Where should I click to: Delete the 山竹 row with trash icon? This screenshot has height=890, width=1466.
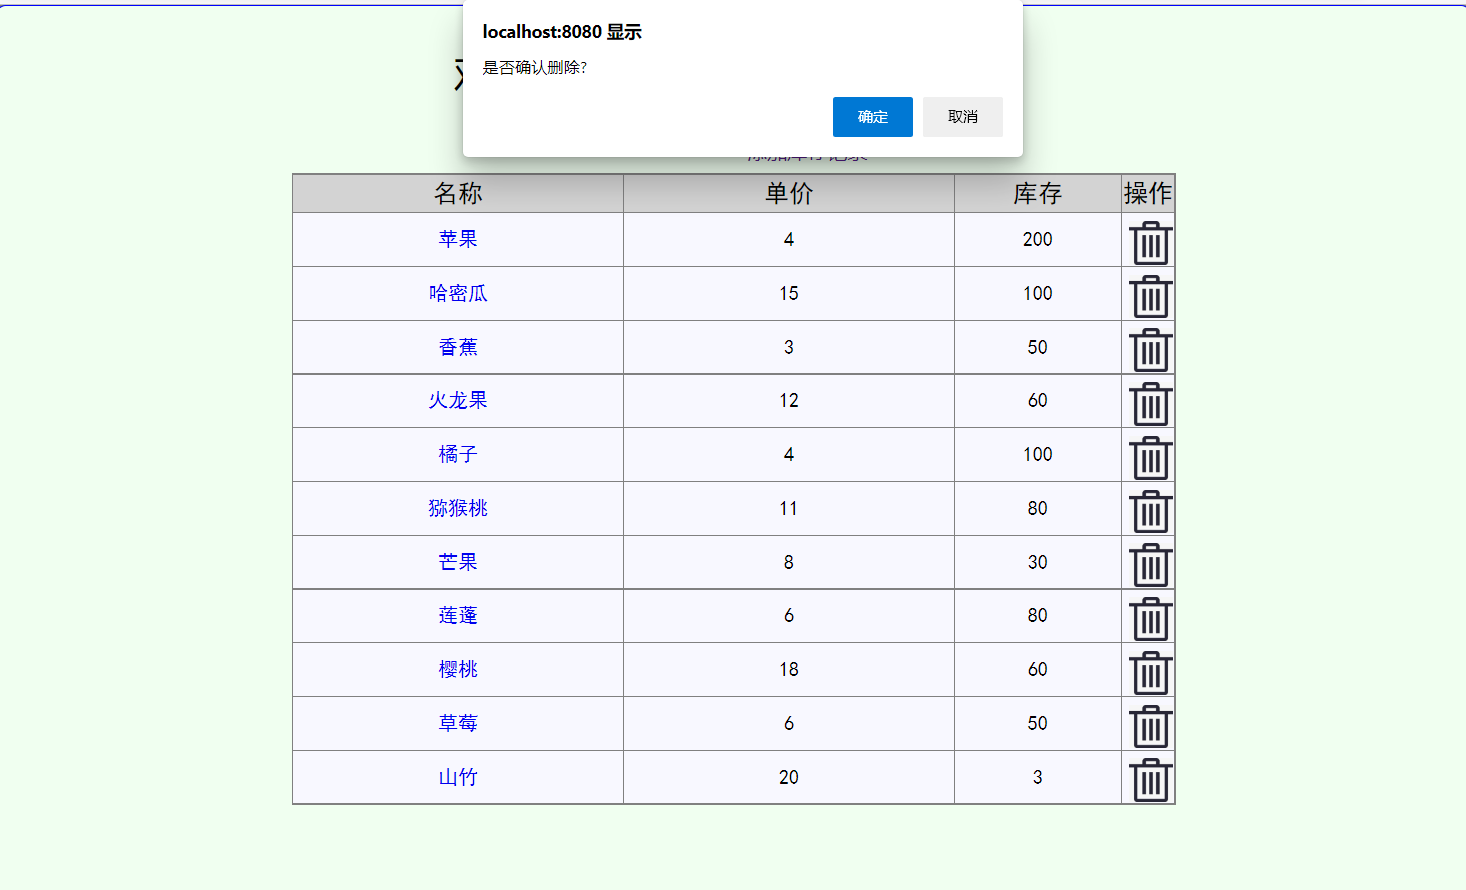[x=1150, y=780]
